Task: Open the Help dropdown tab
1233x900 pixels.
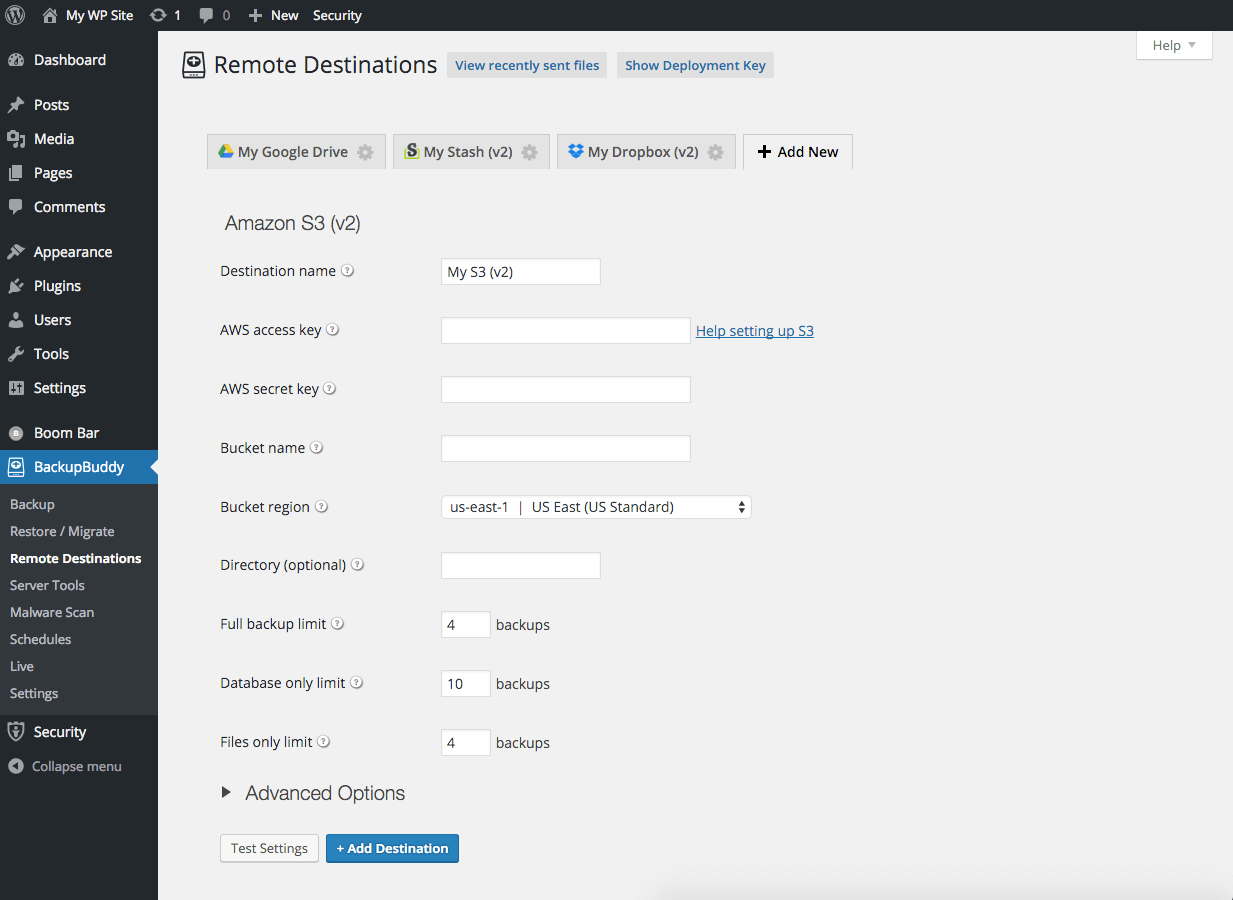Action: point(1174,45)
